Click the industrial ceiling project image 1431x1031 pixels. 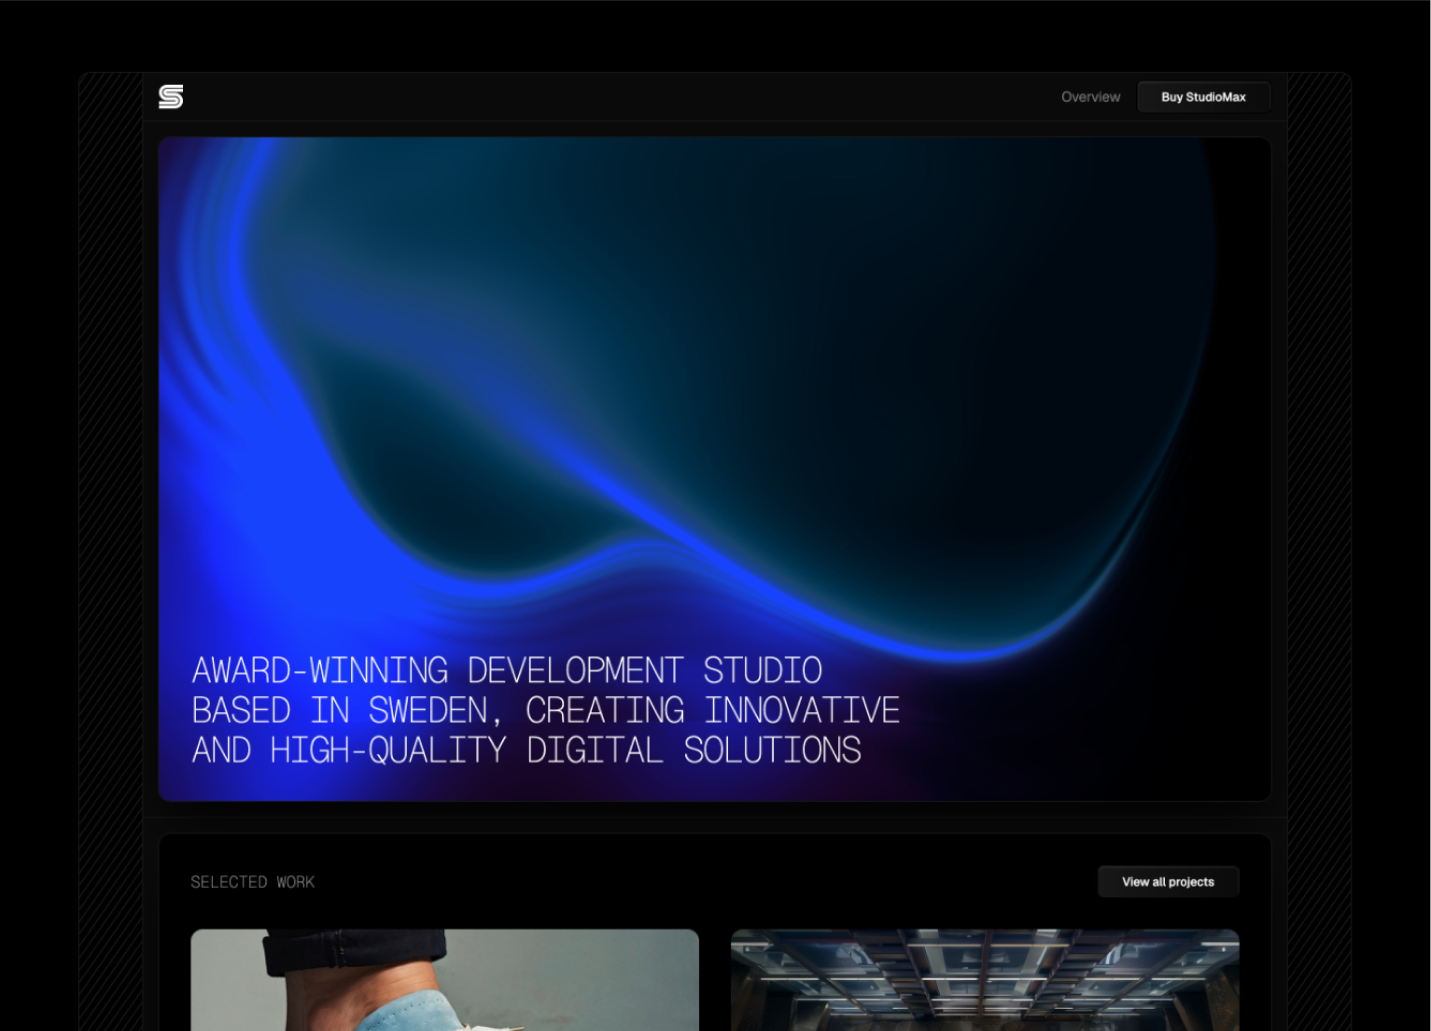tap(985, 980)
